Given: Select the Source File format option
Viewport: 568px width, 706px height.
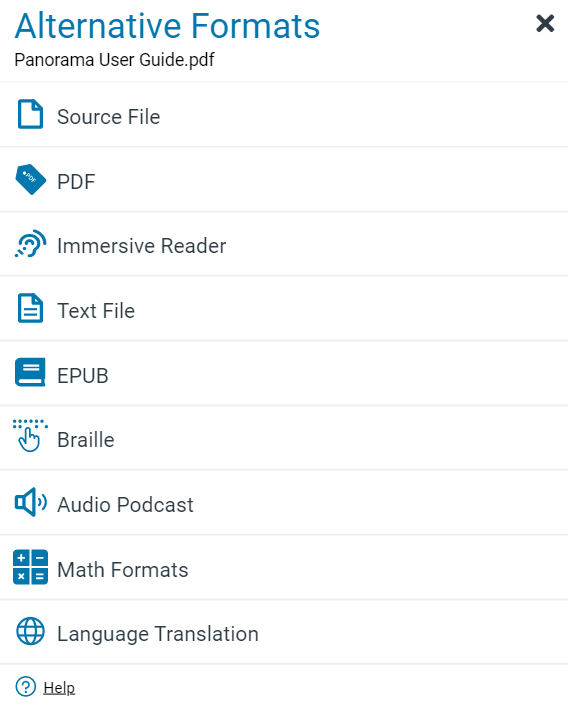Looking at the screenshot, I should tap(284, 115).
